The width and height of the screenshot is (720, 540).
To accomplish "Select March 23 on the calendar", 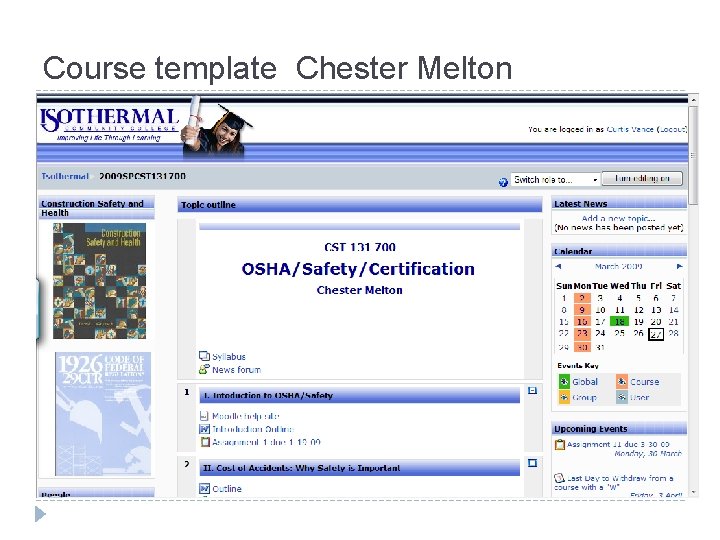I will [582, 333].
